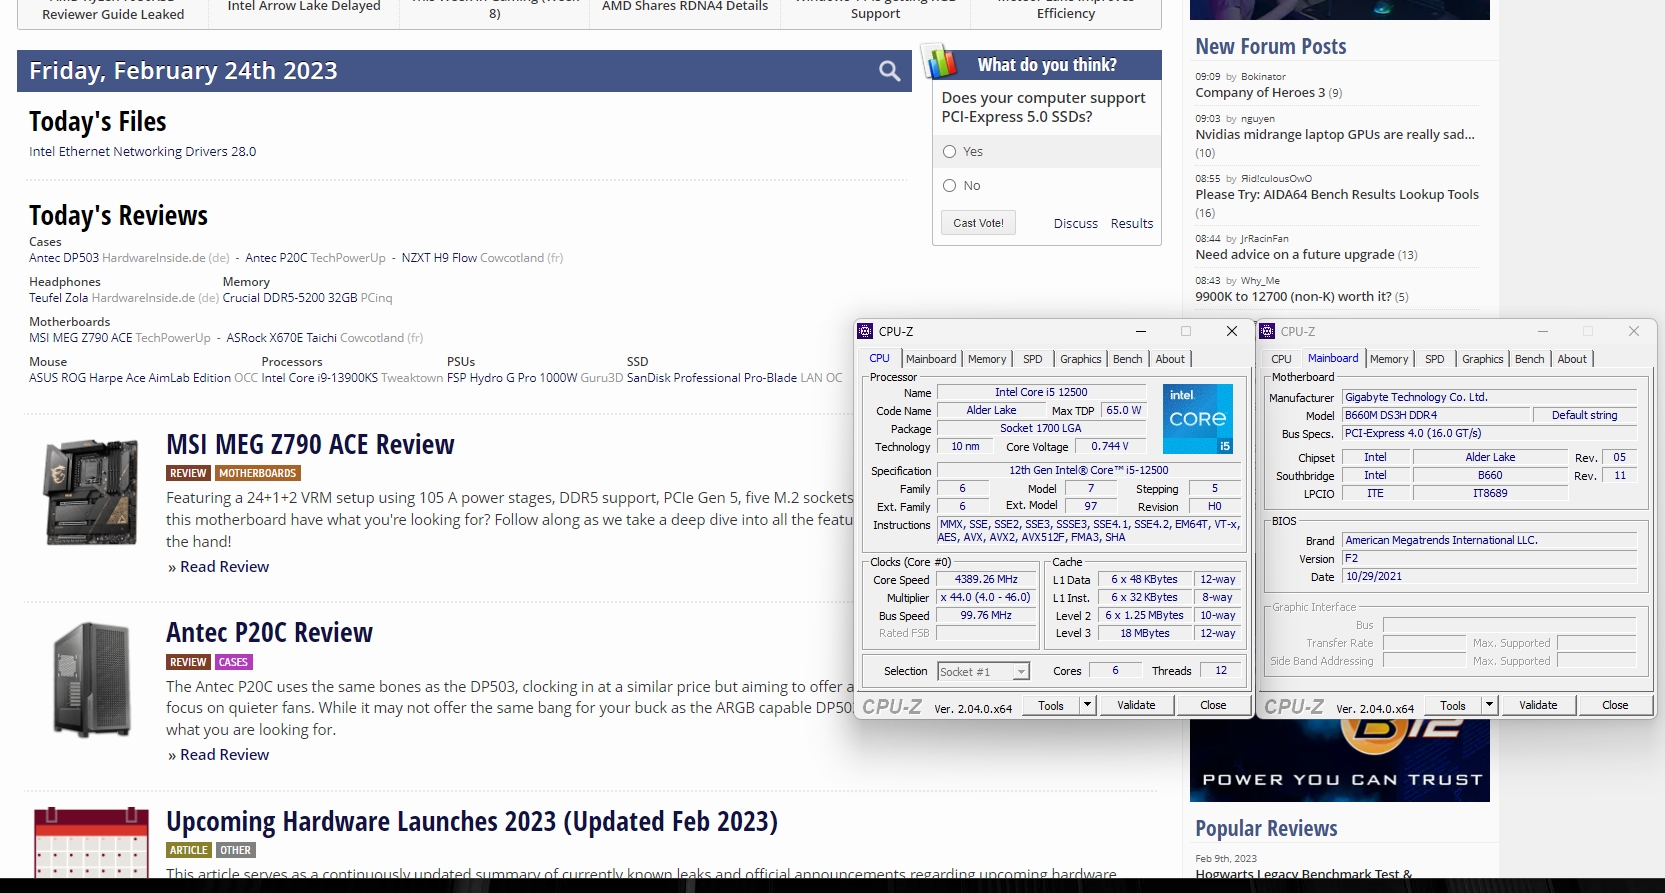Switch to CPU tab in right CPU-Z window
Screen dimensions: 1665x893
[x=1282, y=359]
